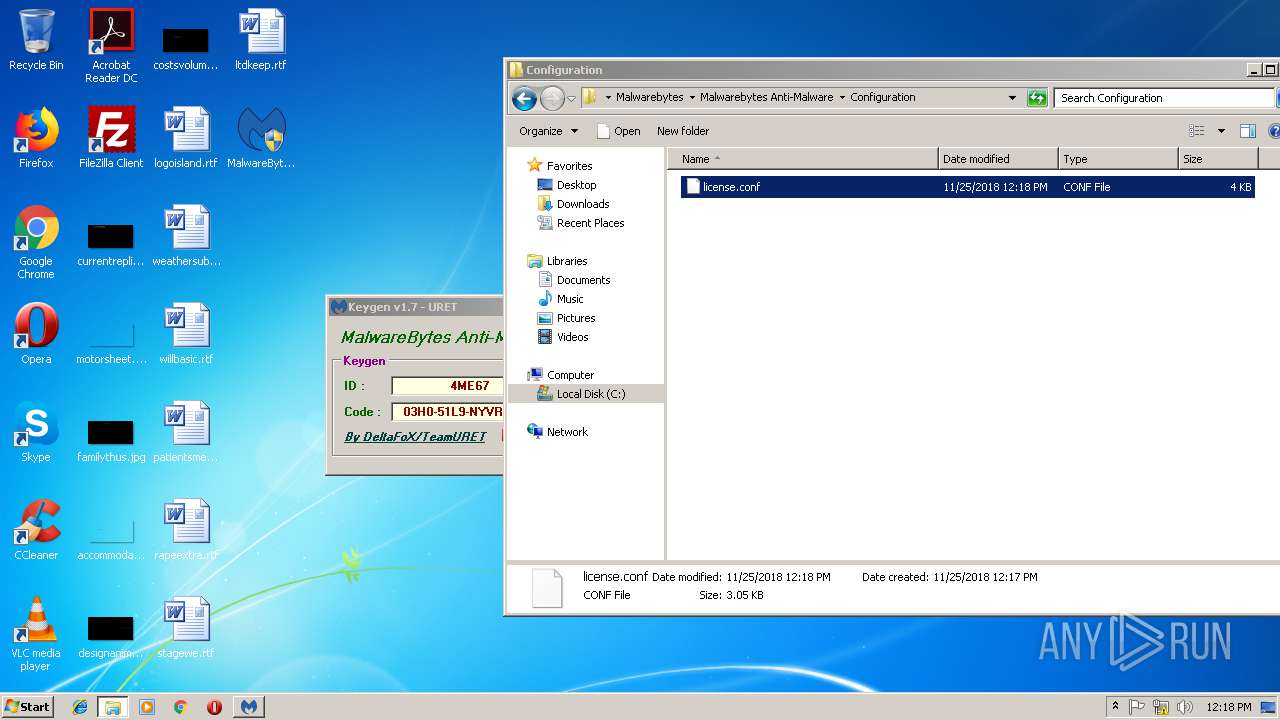The height and width of the screenshot is (720, 1280).
Task: Click the Windows Explorer taskbar button
Action: (x=113, y=707)
